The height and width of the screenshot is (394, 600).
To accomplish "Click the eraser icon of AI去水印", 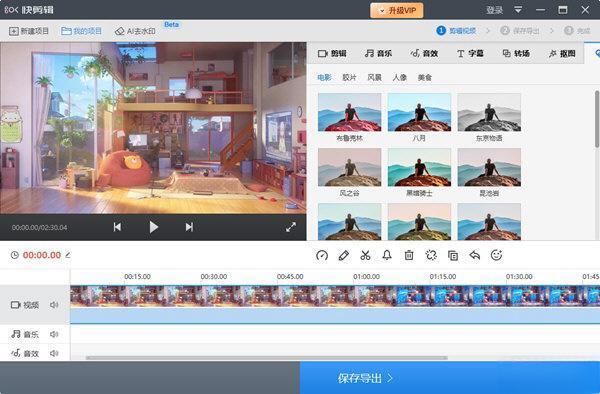I will click(x=119, y=31).
